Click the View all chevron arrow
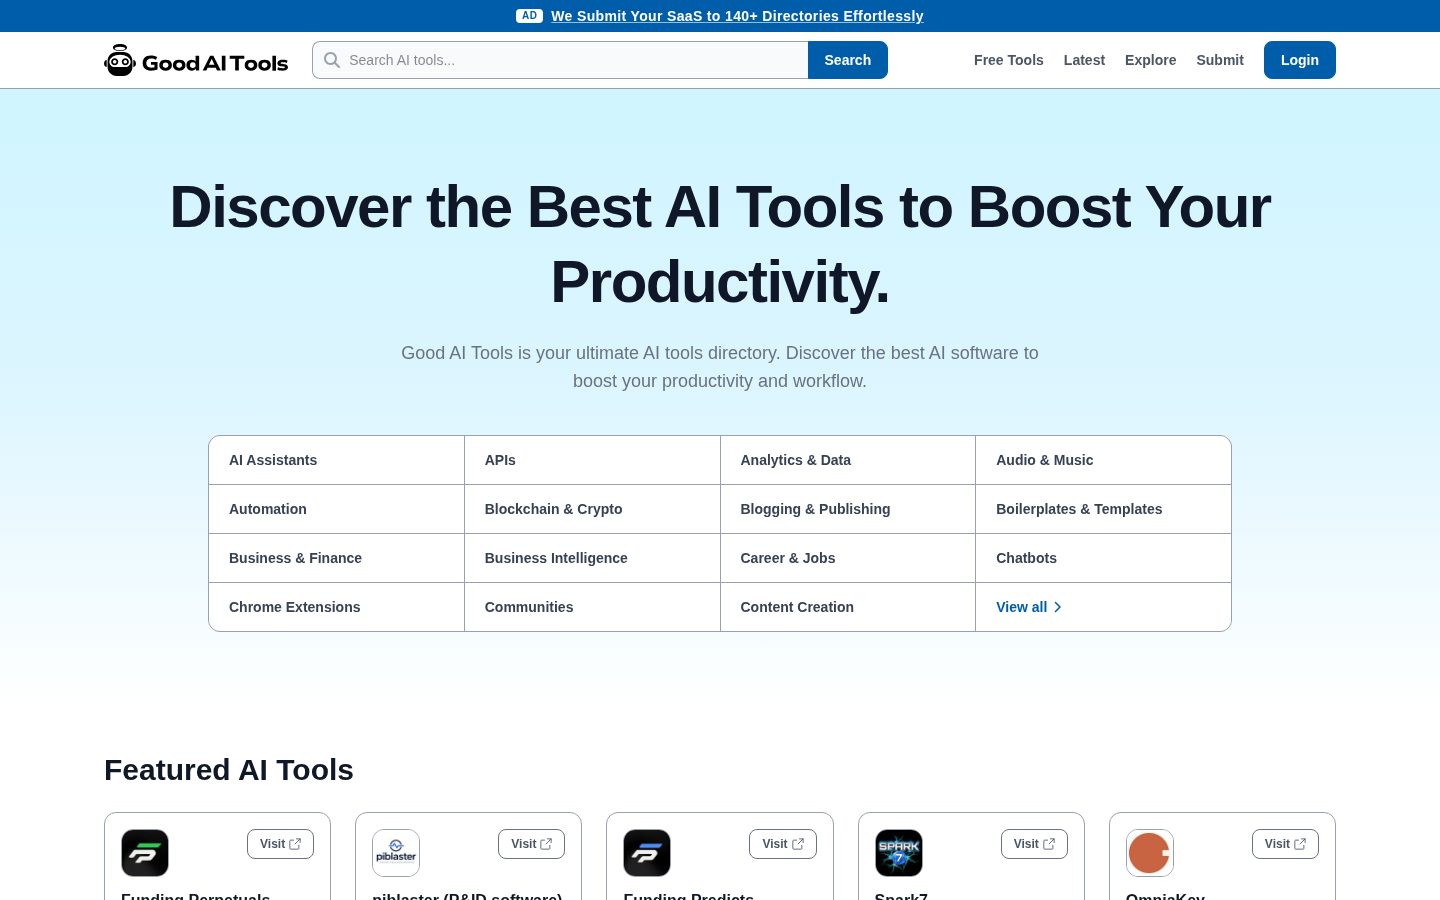 click(x=1058, y=607)
